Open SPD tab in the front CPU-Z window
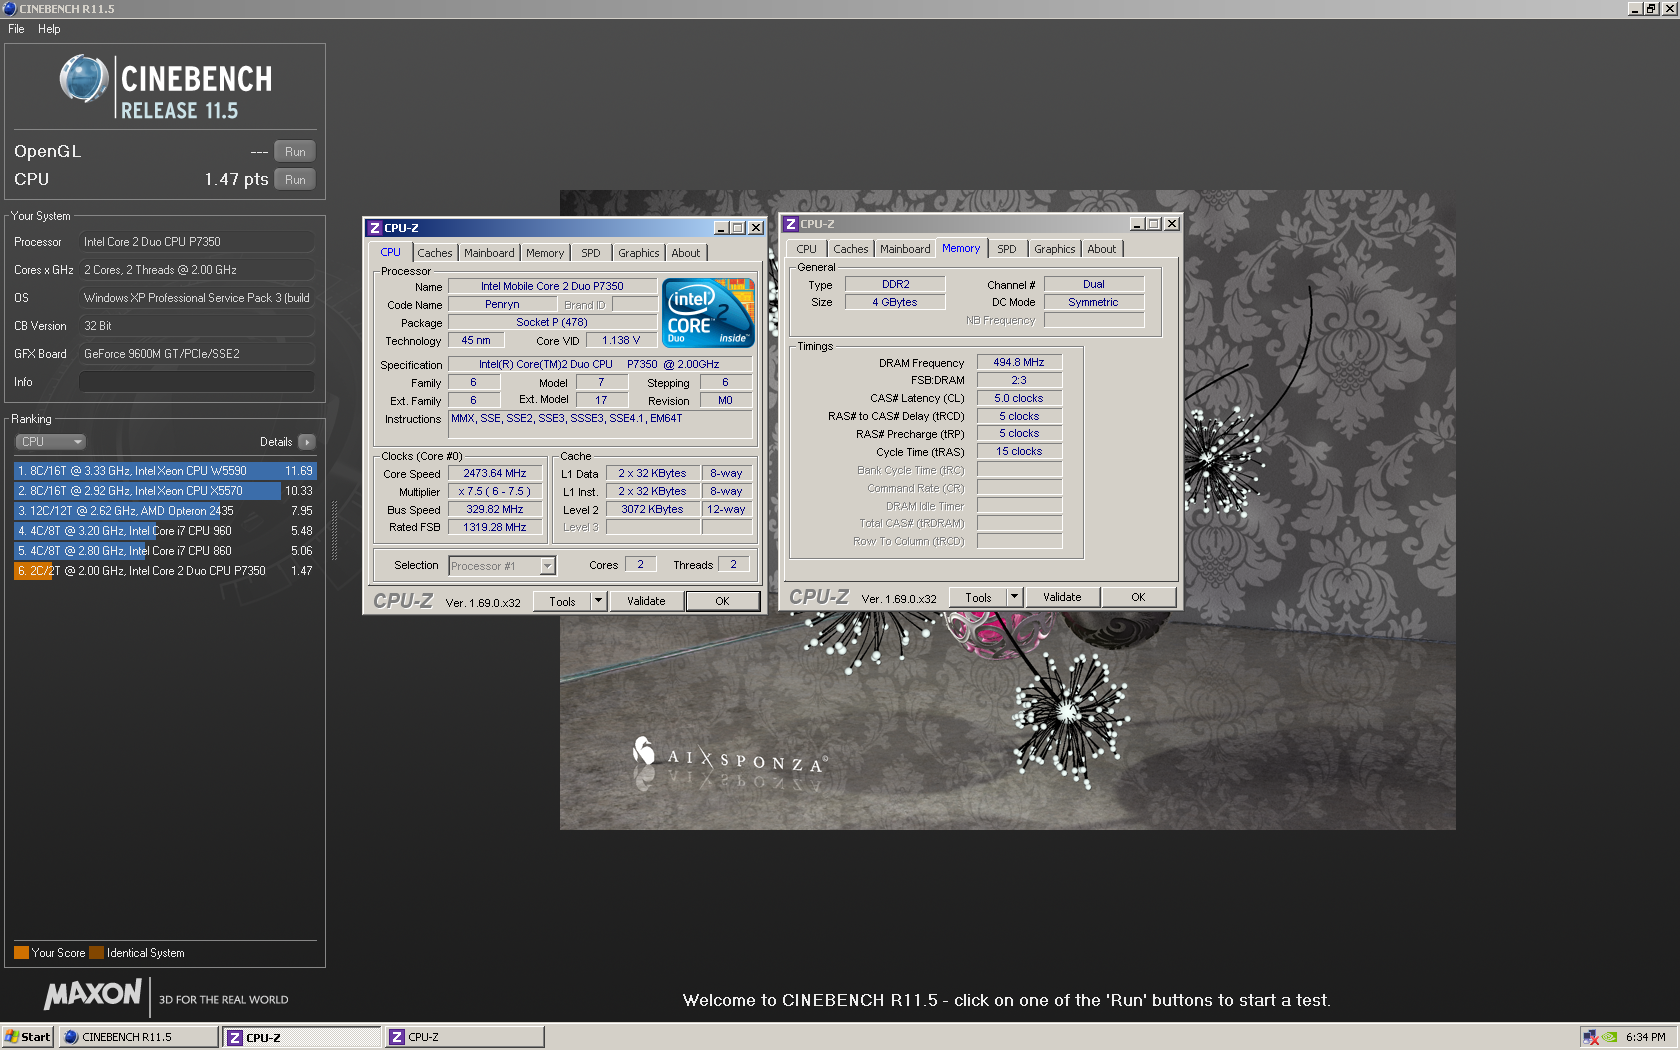Viewport: 1680px width, 1050px height. tap(591, 253)
